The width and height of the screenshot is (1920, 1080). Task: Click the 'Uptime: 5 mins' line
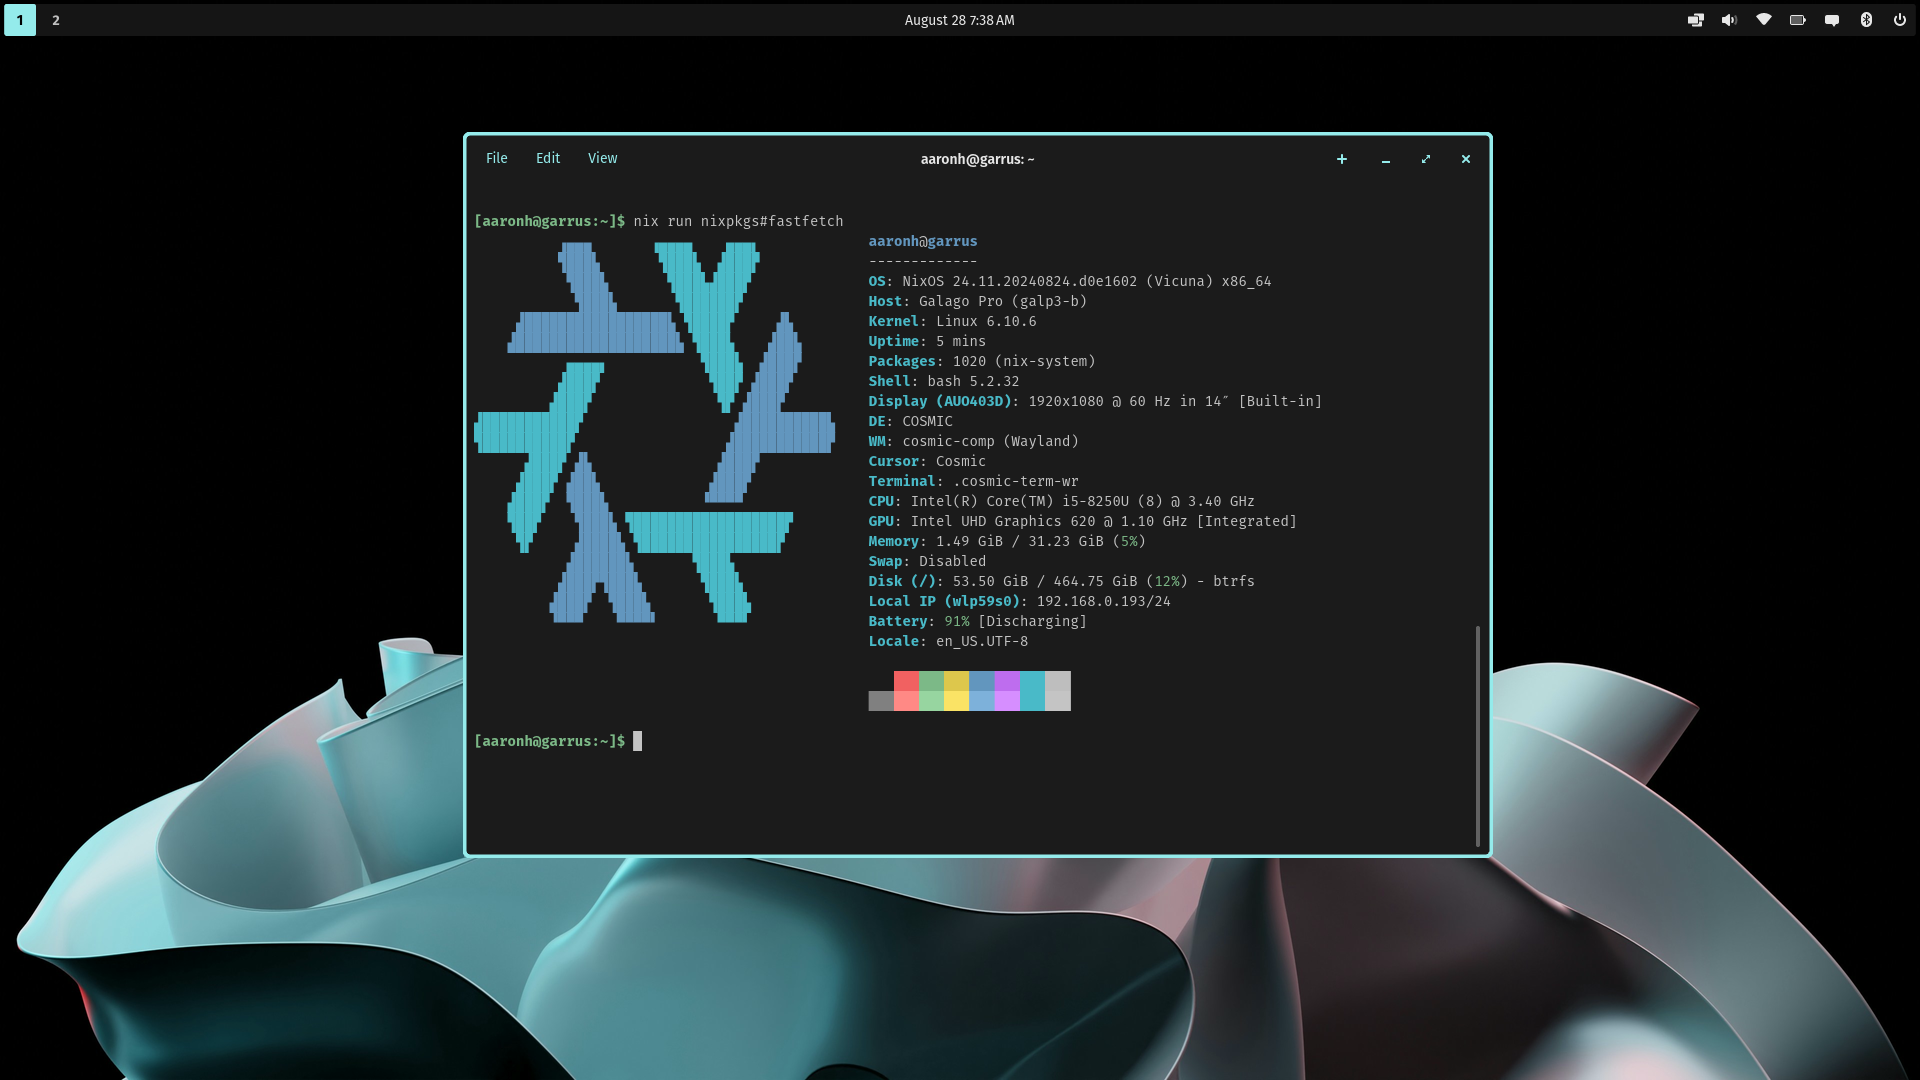(927, 341)
